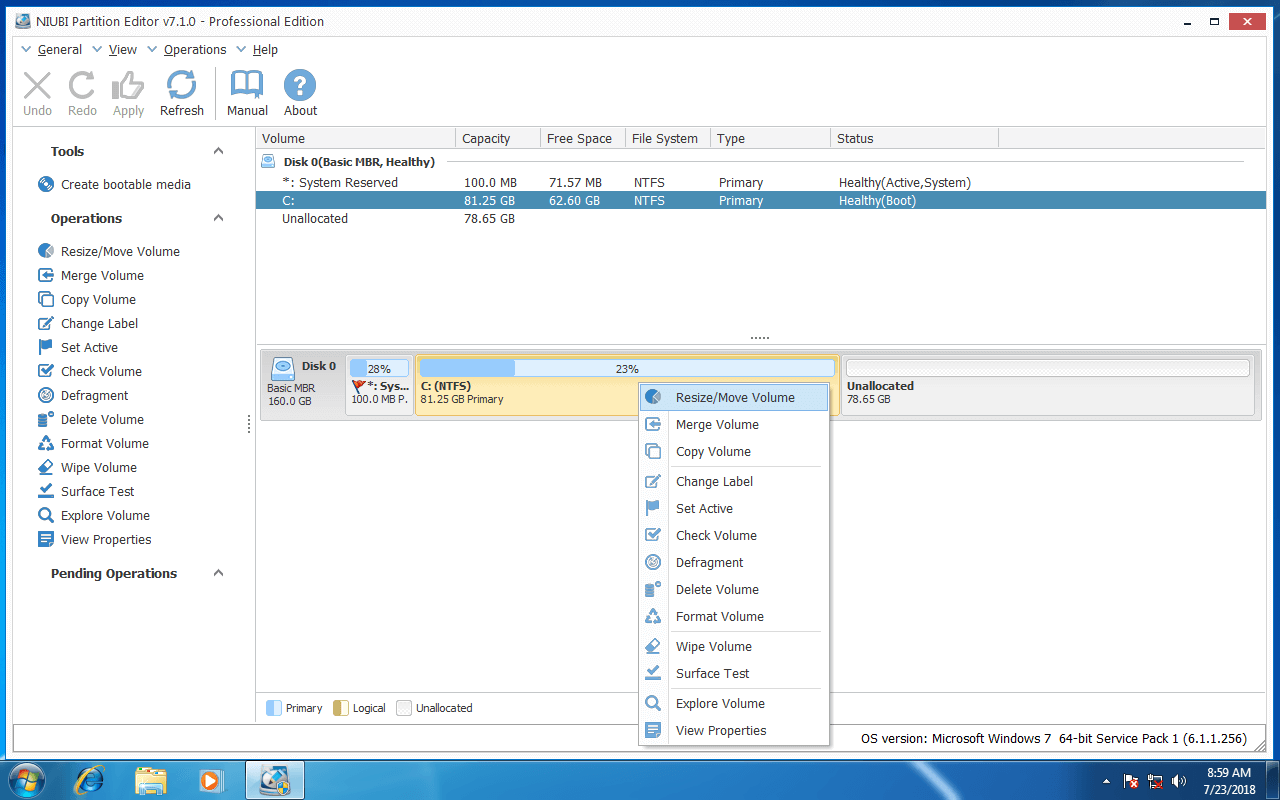The height and width of the screenshot is (800, 1280).
Task: Click the sidebar Wipe Volume eraser icon
Action: point(46,467)
